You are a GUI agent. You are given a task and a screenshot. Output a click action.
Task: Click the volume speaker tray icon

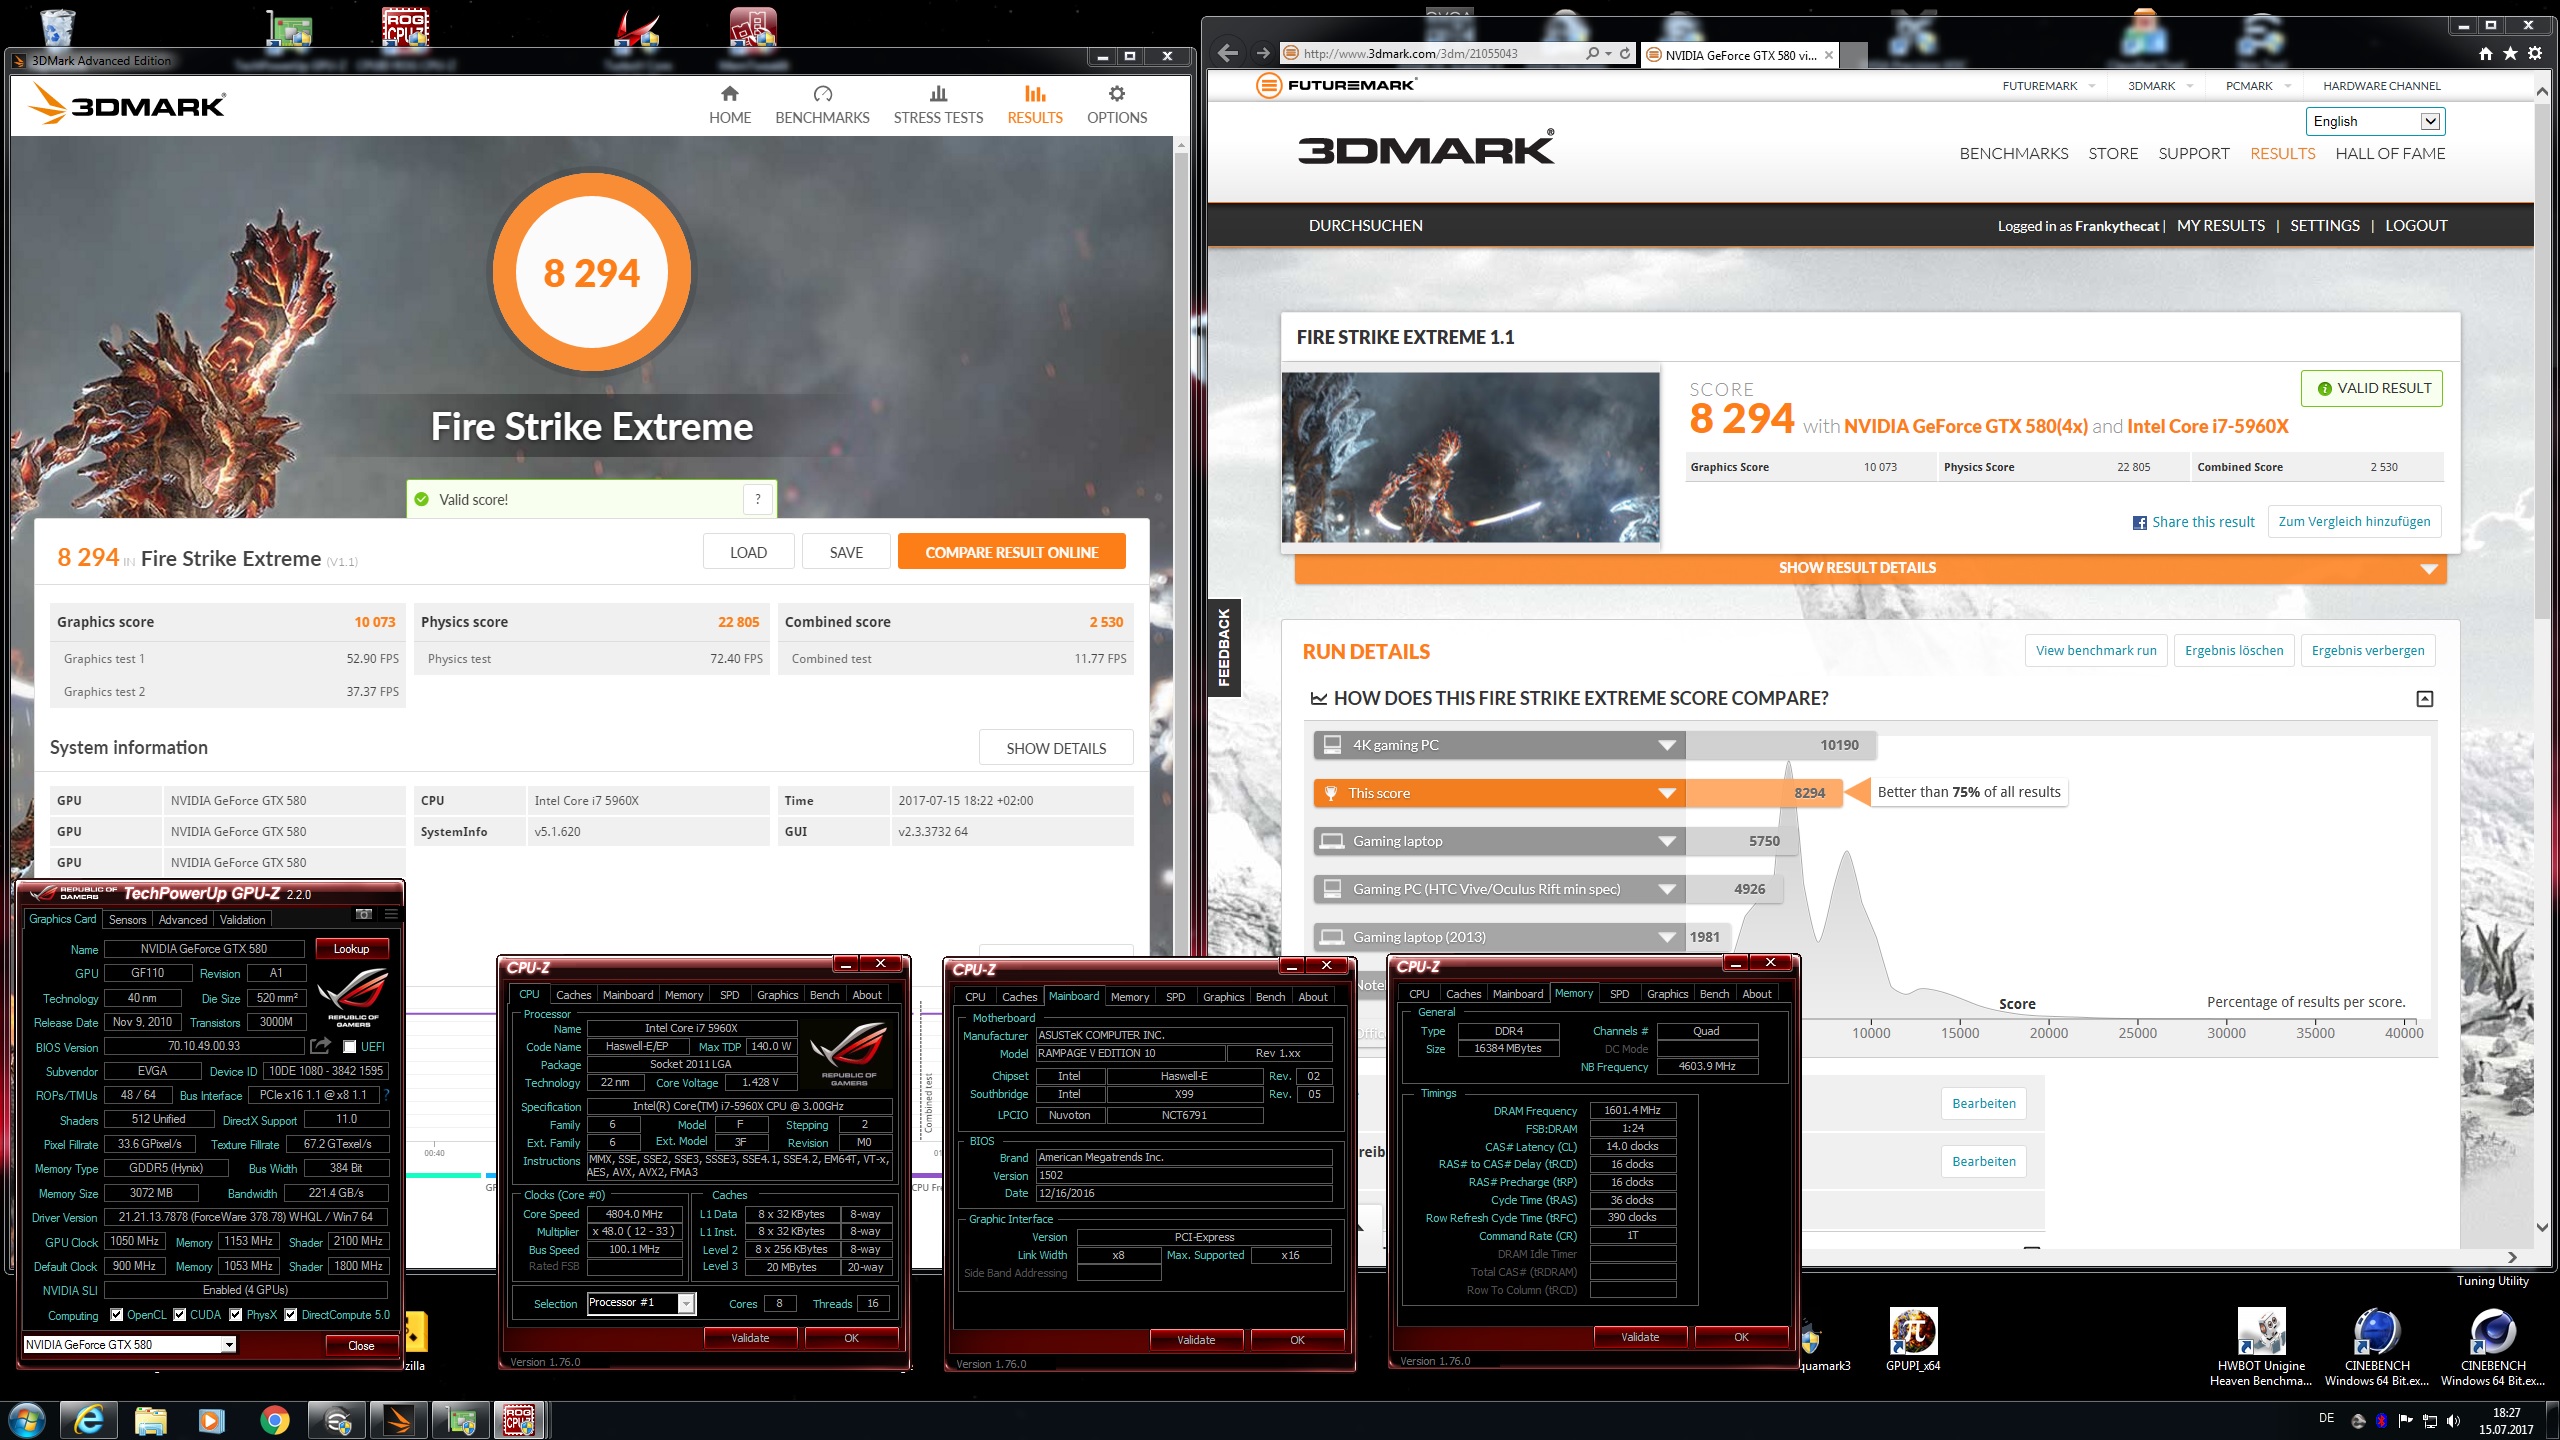click(2453, 1421)
